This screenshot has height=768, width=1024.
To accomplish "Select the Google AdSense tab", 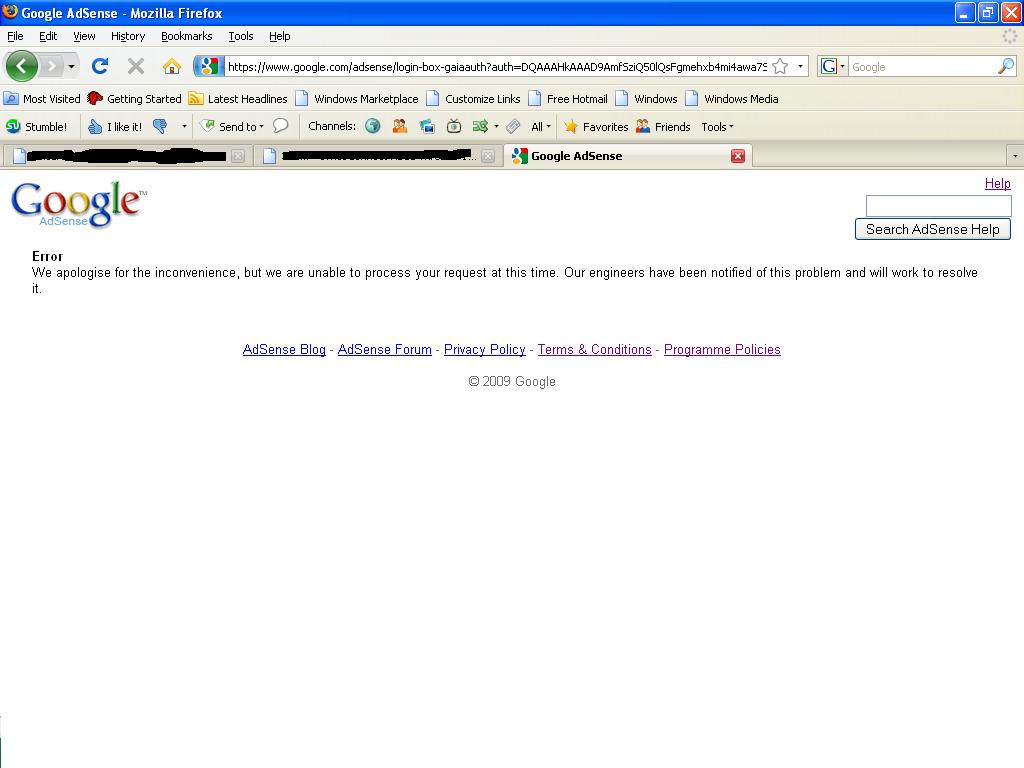I will pyautogui.click(x=628, y=155).
